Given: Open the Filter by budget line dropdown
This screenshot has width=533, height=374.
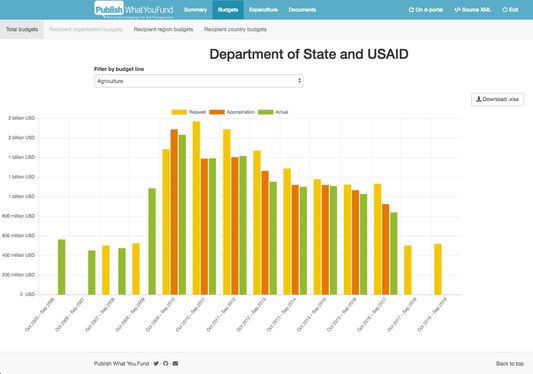Looking at the screenshot, I should click(199, 81).
